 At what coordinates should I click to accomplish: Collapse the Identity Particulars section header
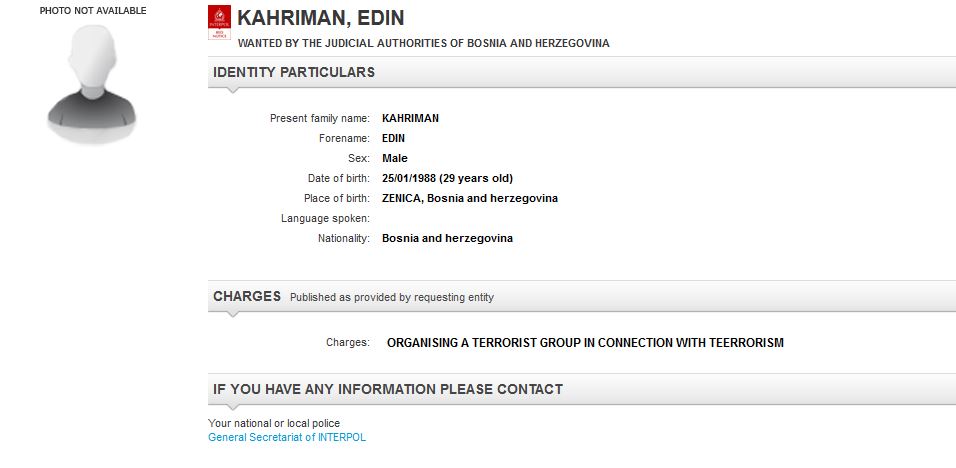294,72
